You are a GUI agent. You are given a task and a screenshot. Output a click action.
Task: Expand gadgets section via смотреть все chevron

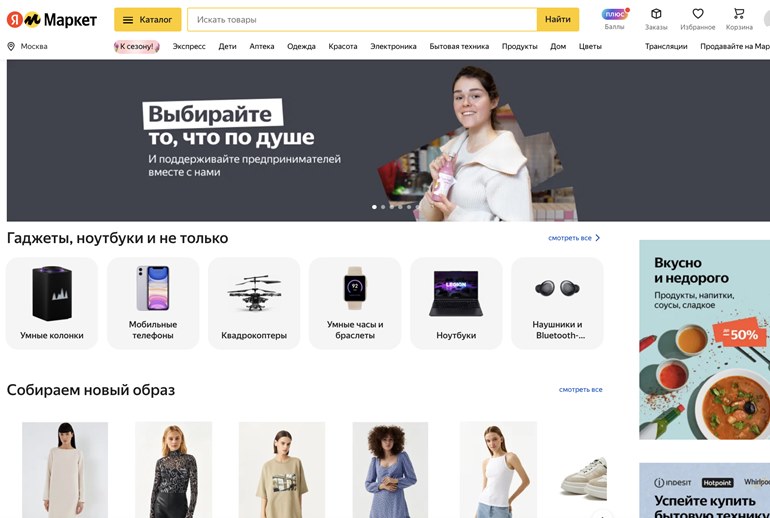point(598,238)
